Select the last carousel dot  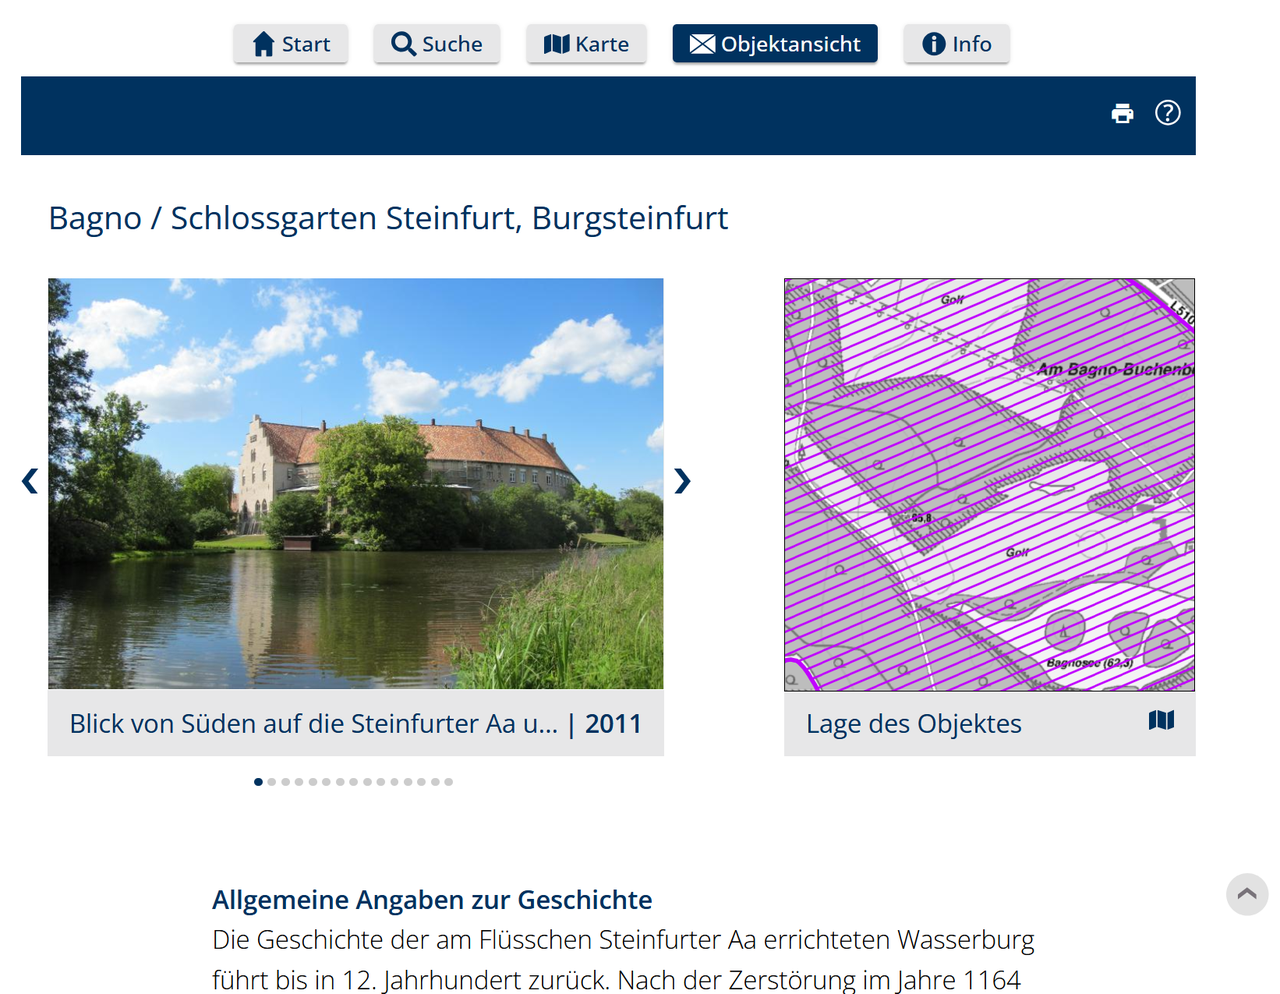point(449,782)
